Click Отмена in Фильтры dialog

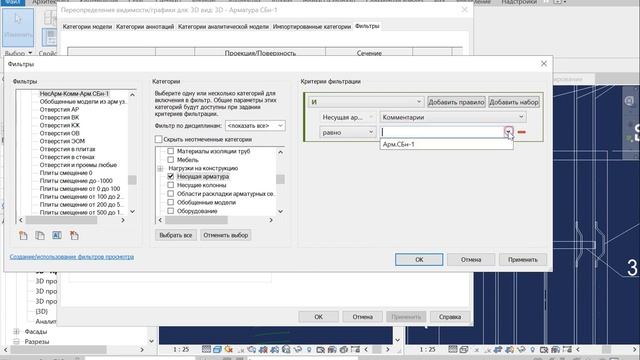tap(471, 260)
